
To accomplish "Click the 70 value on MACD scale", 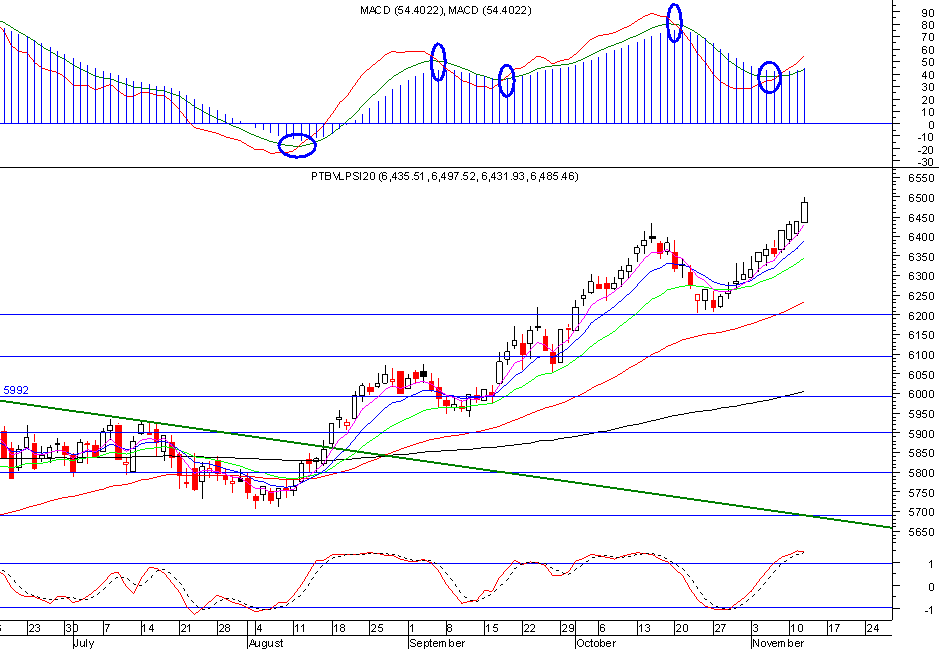I will [x=928, y=38].
